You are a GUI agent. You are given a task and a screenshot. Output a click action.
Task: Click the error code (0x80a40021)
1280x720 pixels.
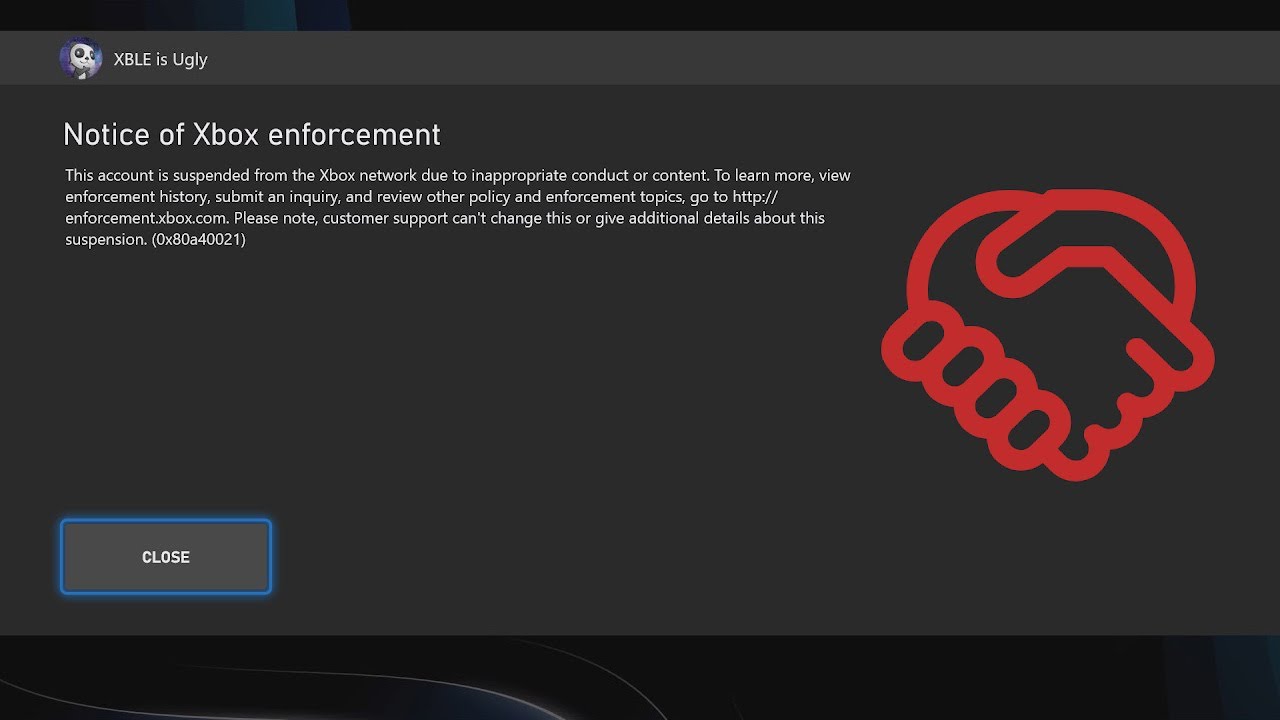click(x=198, y=239)
